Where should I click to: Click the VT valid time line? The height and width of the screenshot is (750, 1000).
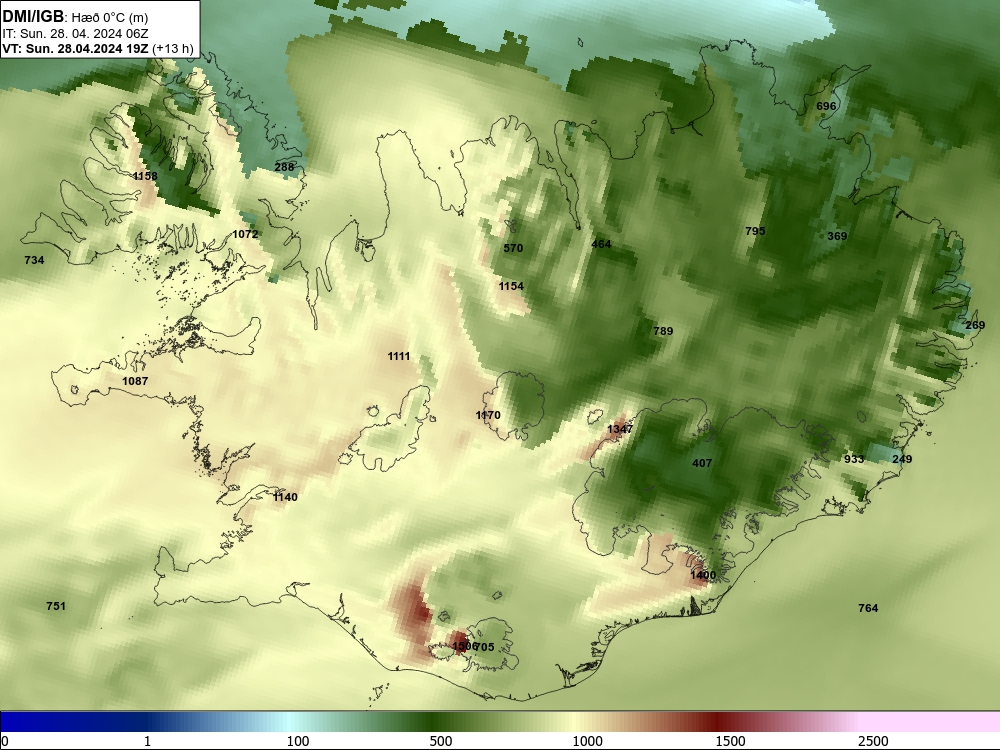(x=98, y=48)
